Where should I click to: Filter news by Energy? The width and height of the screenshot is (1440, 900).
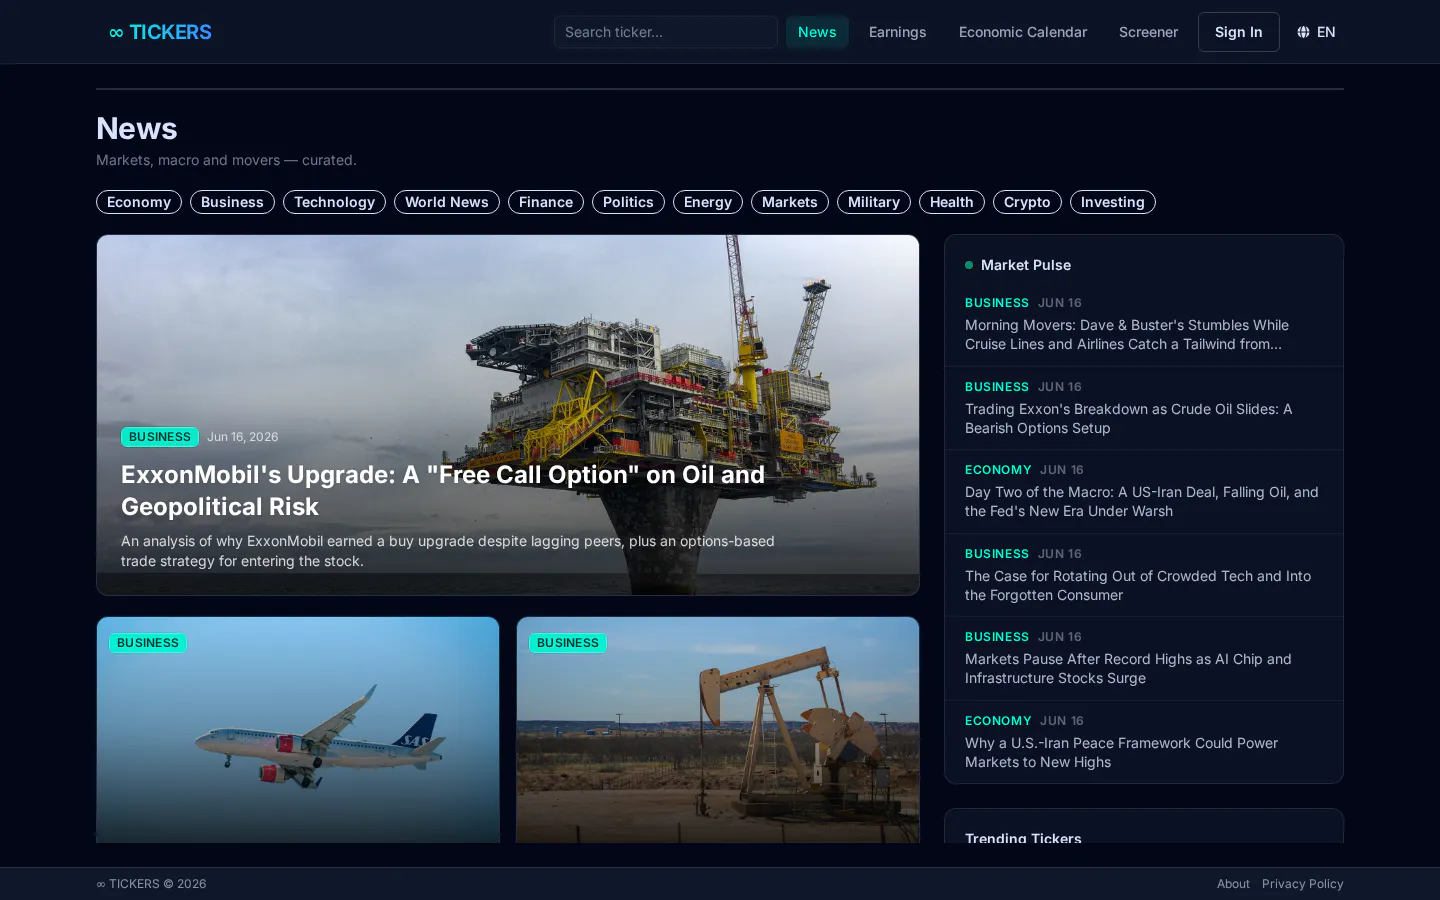click(708, 202)
